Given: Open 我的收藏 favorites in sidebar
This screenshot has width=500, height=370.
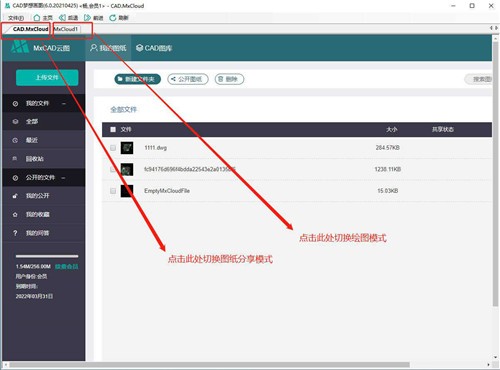Looking at the screenshot, I should point(43,214).
